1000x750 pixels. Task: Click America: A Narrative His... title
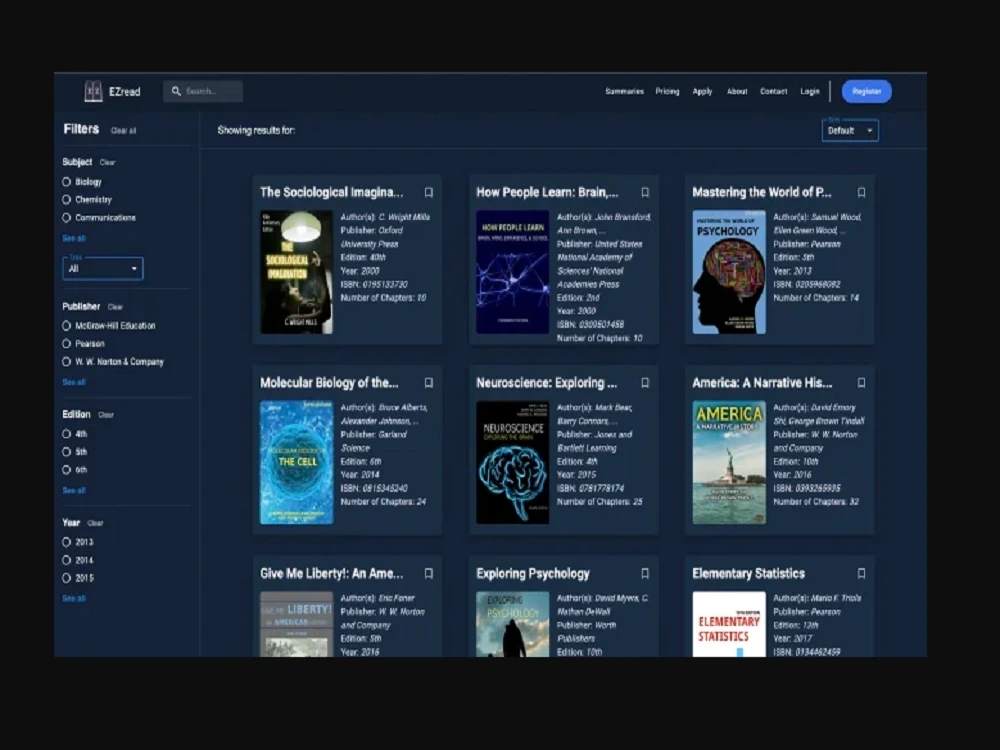(762, 383)
